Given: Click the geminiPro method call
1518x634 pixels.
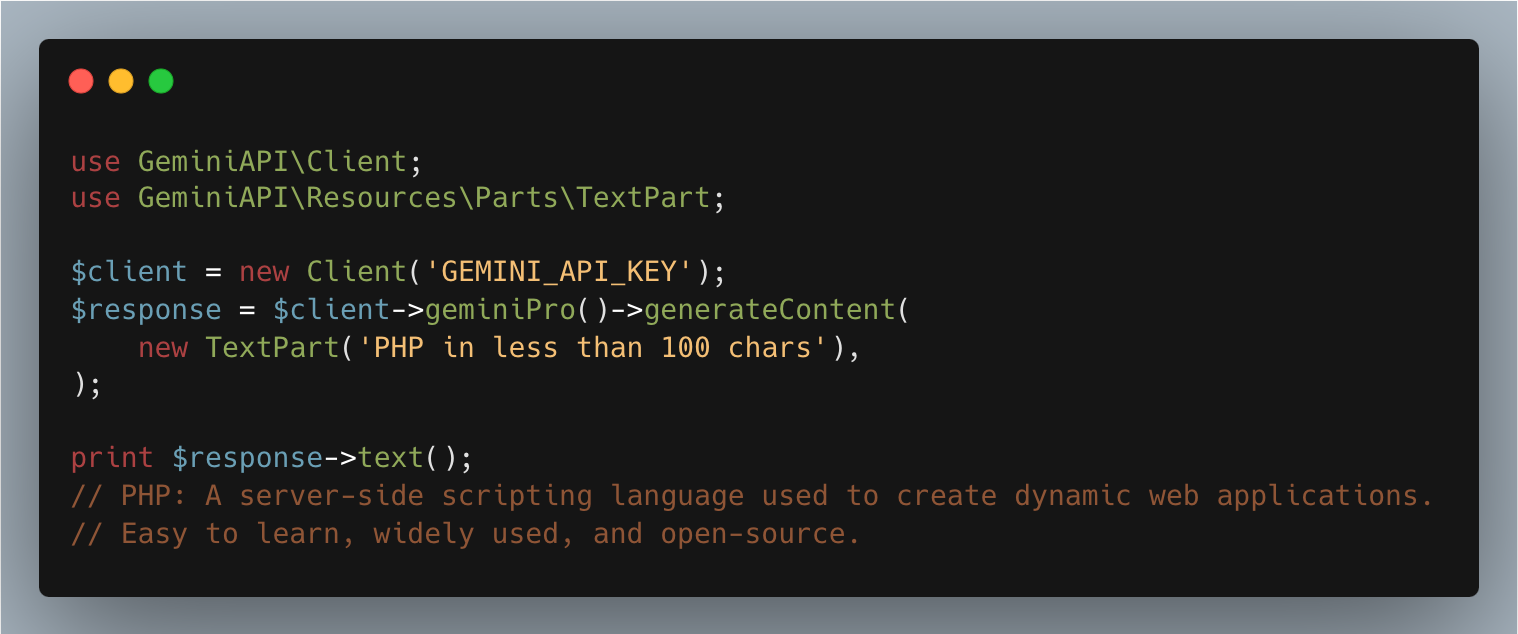Looking at the screenshot, I should (500, 310).
